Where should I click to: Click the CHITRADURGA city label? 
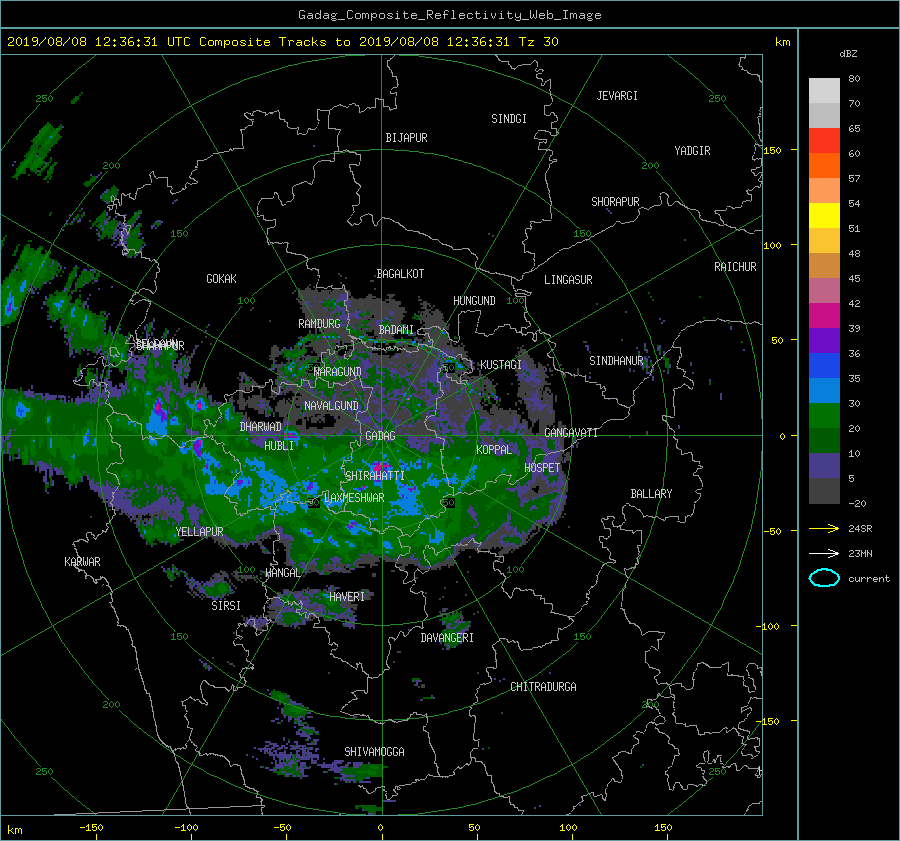click(x=543, y=687)
